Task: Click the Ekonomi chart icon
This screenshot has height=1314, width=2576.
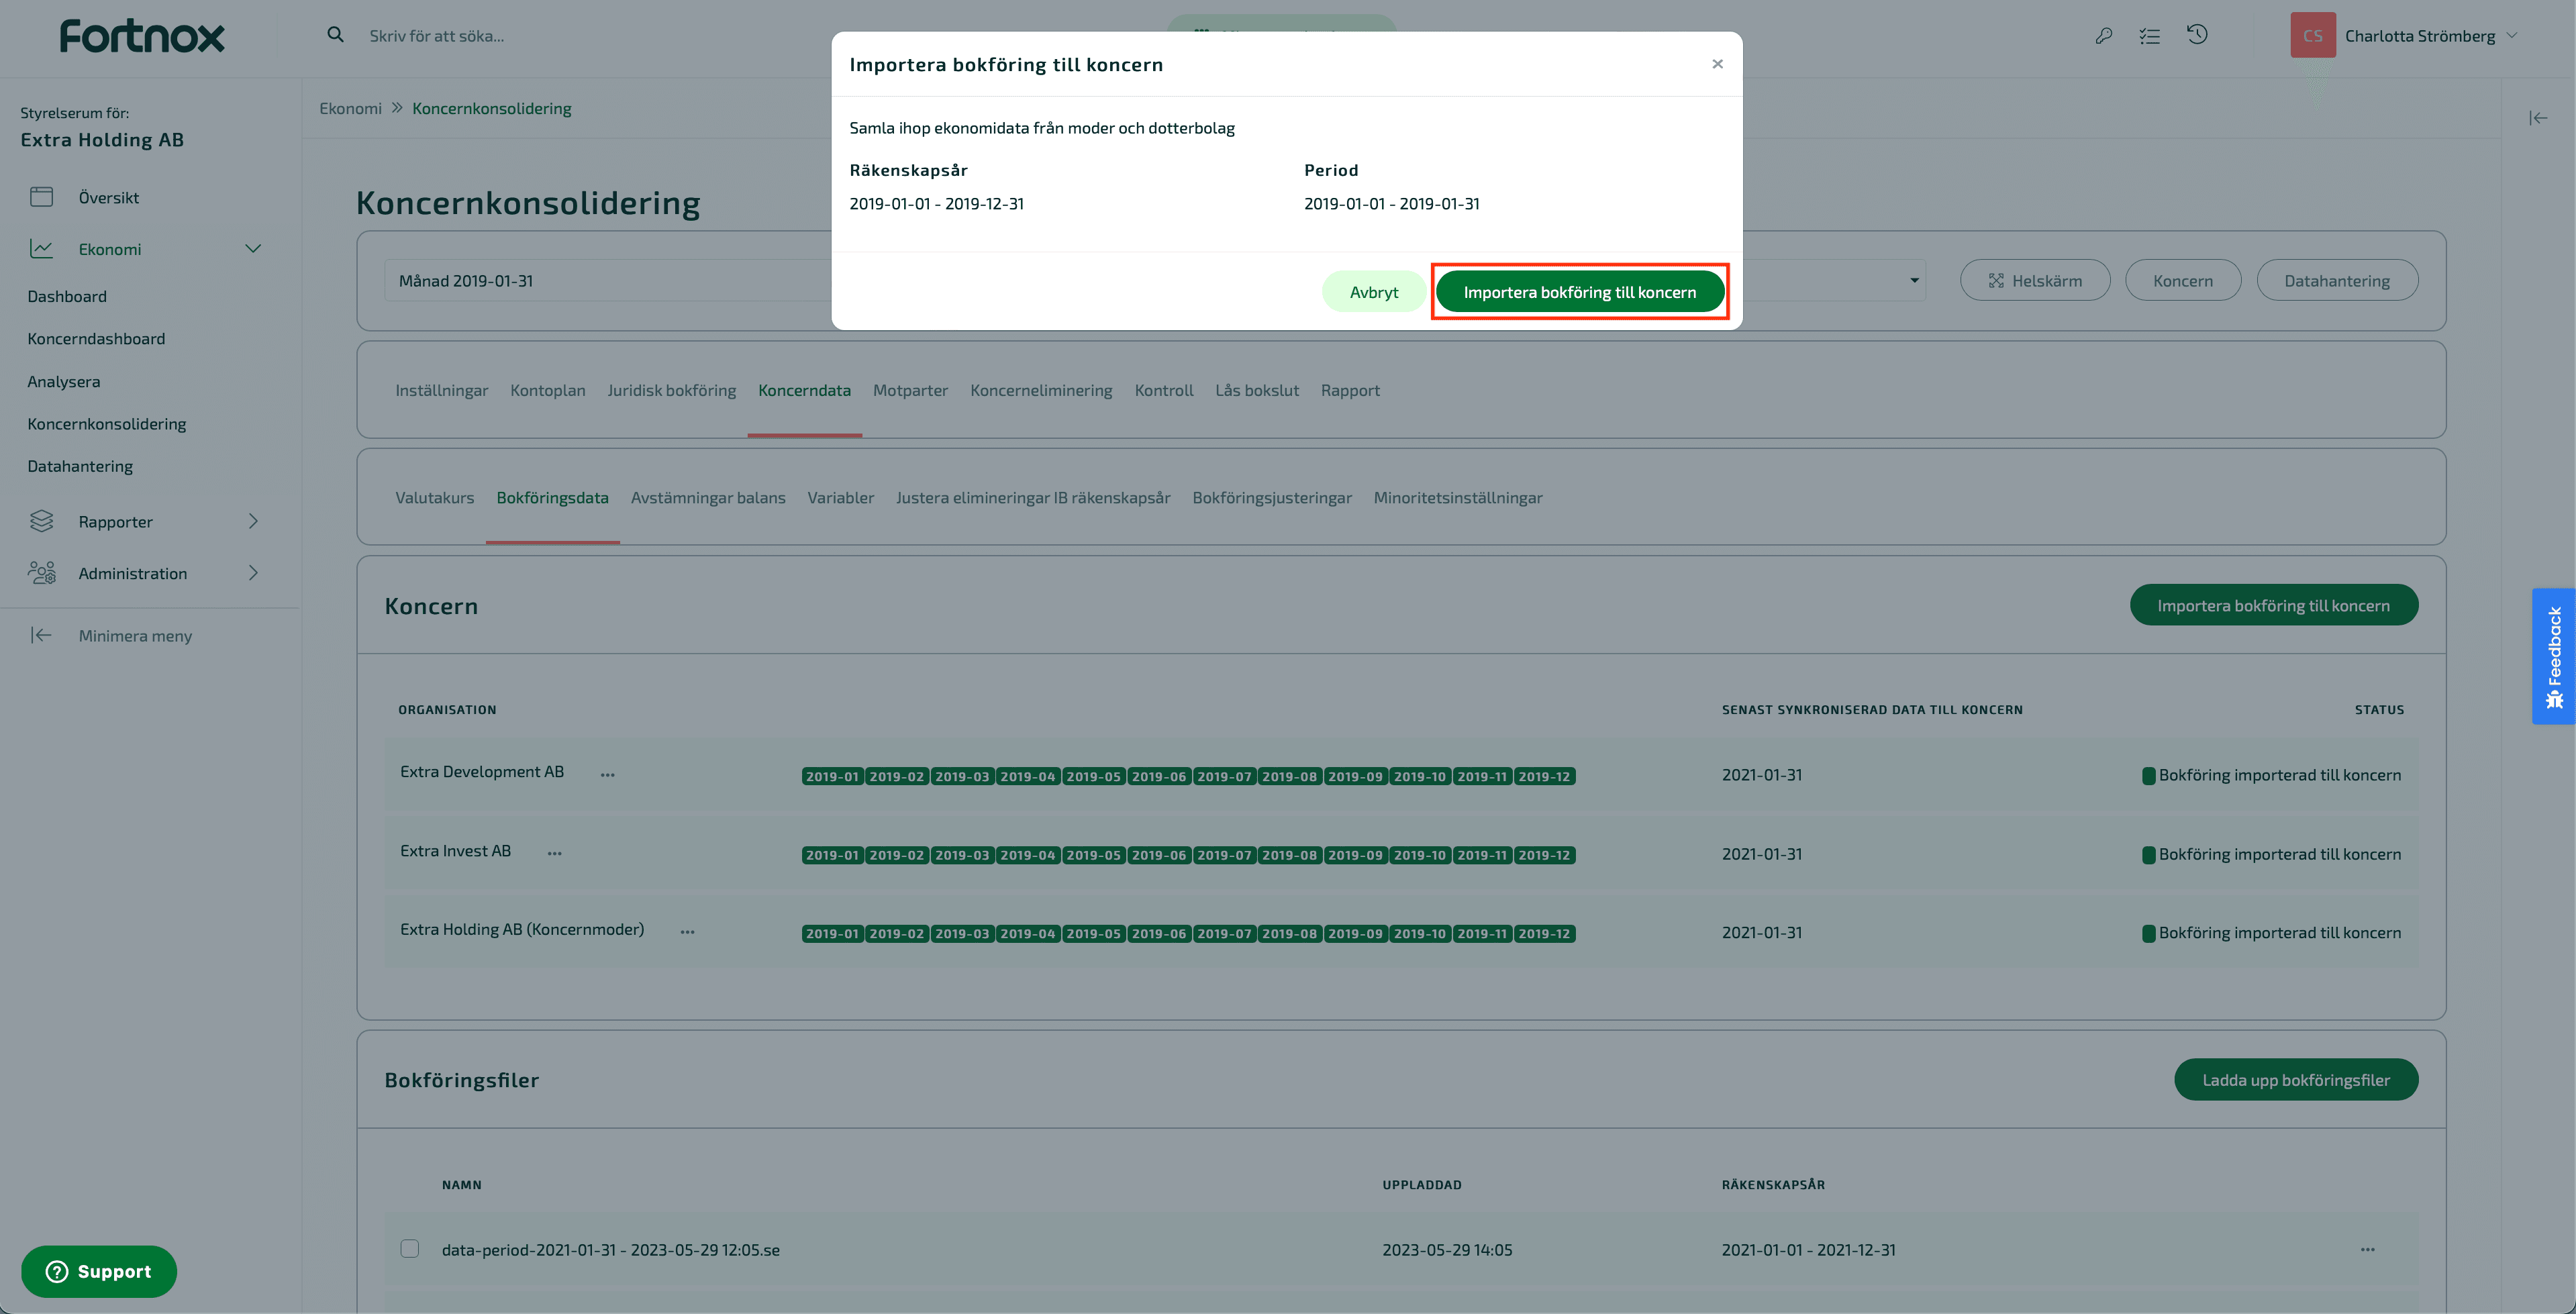Action: tap(42, 249)
